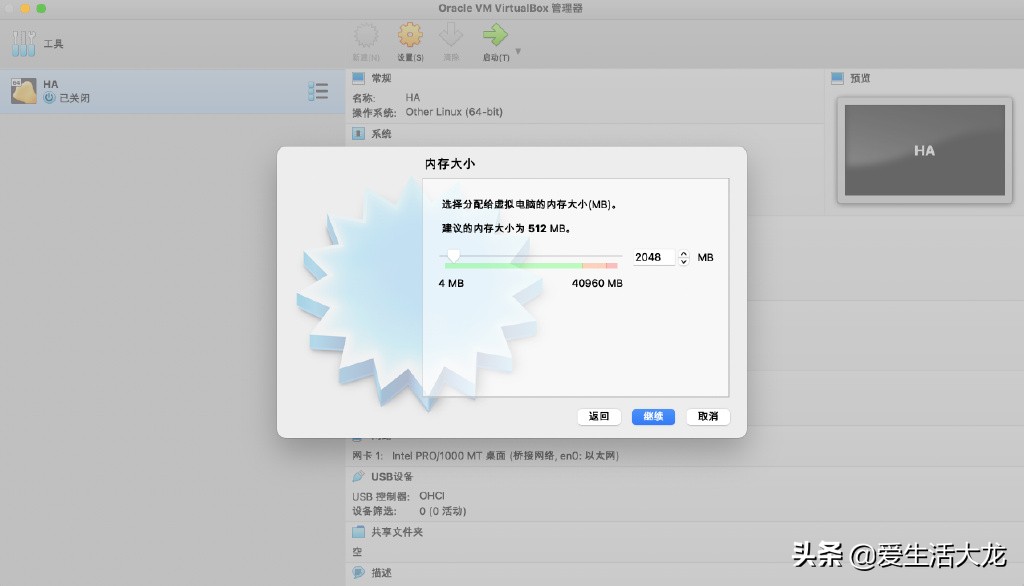This screenshot has width=1024, height=586.
Task: Click the 共享文件夹 folder icon
Action: pyautogui.click(x=357, y=531)
